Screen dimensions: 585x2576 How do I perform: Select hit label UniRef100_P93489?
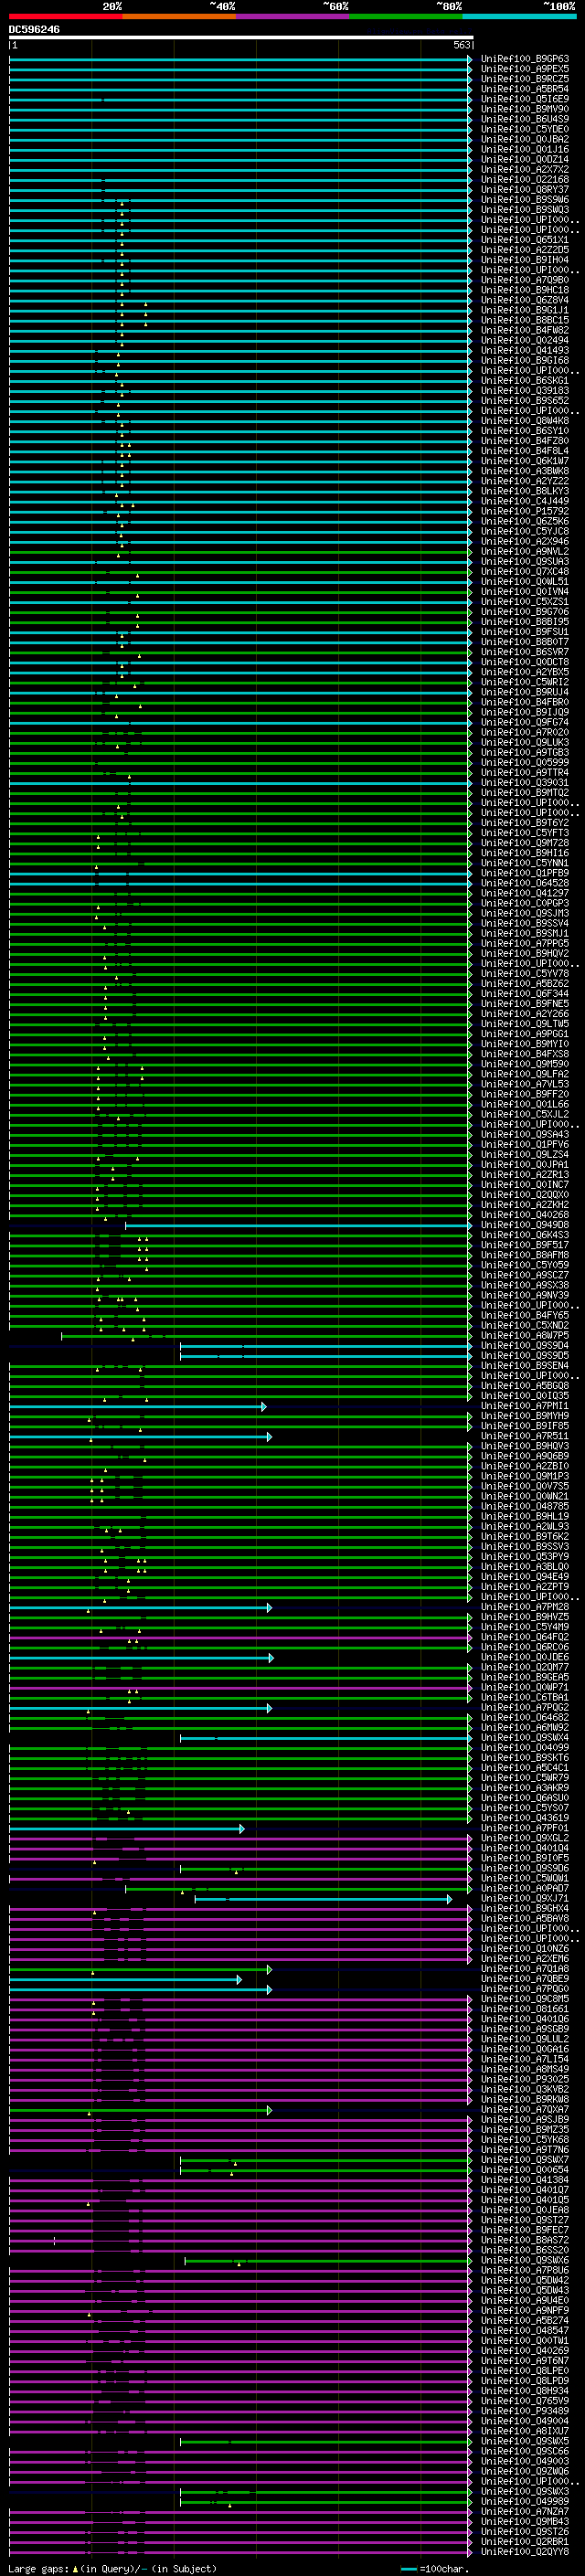point(525,2411)
